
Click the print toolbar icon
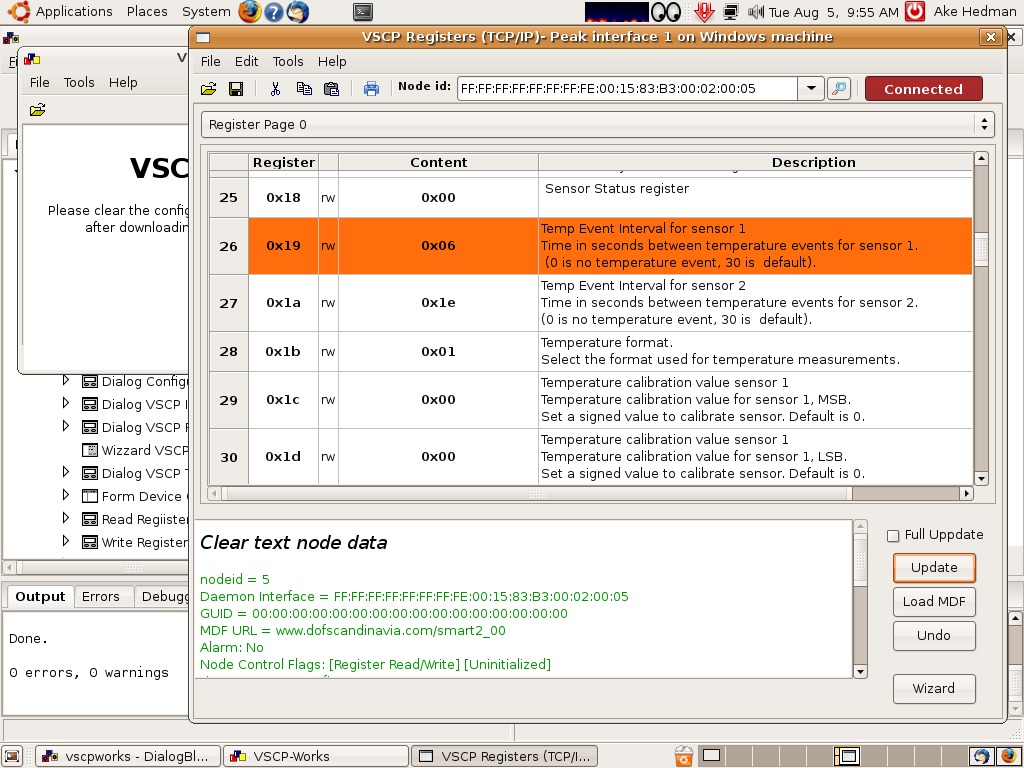click(371, 89)
